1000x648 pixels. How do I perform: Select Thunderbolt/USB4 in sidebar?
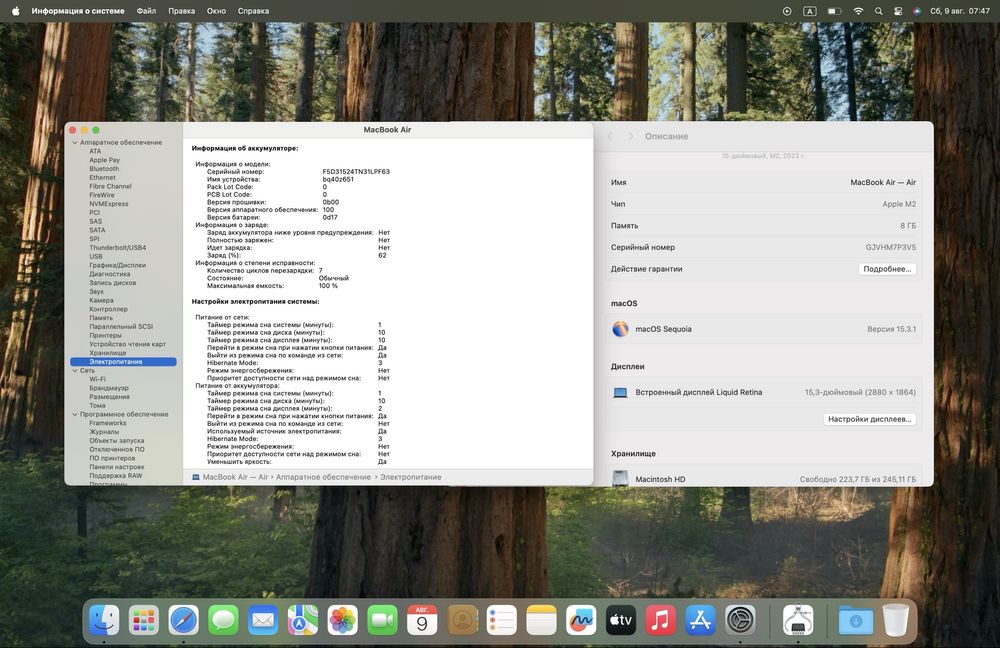click(x=117, y=247)
